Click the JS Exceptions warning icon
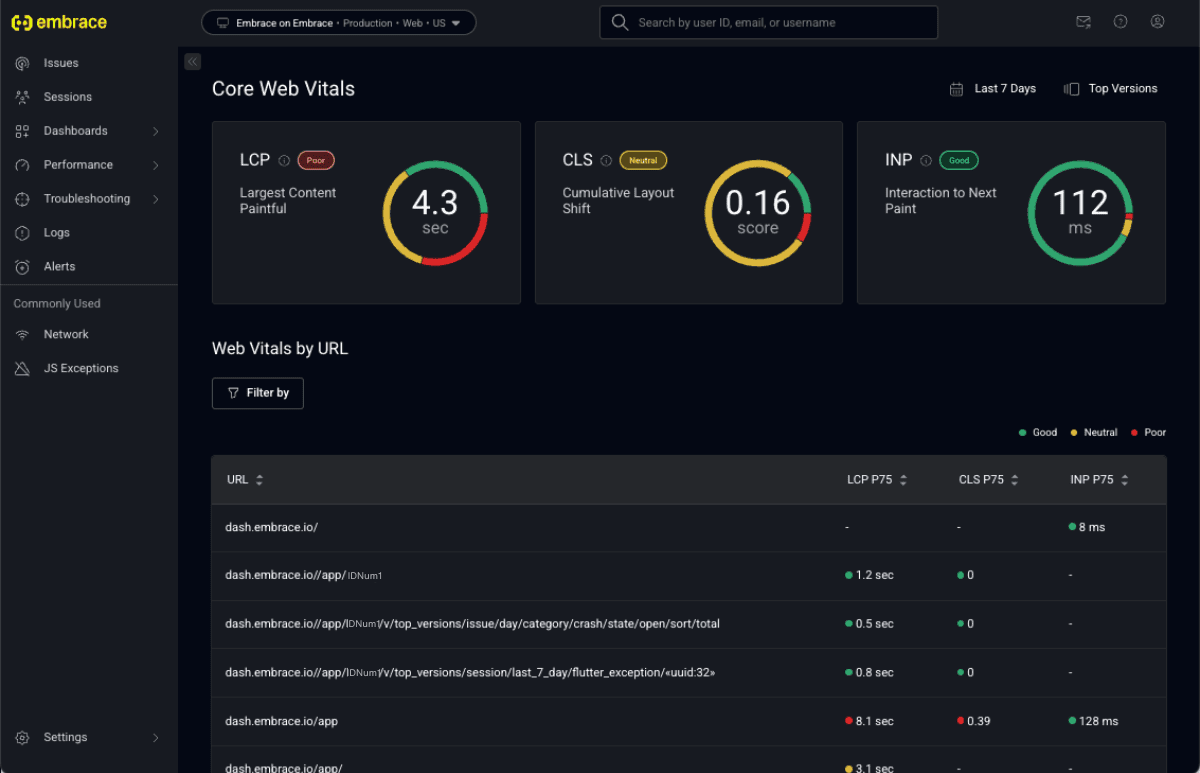This screenshot has width=1200, height=773. pyautogui.click(x=22, y=369)
